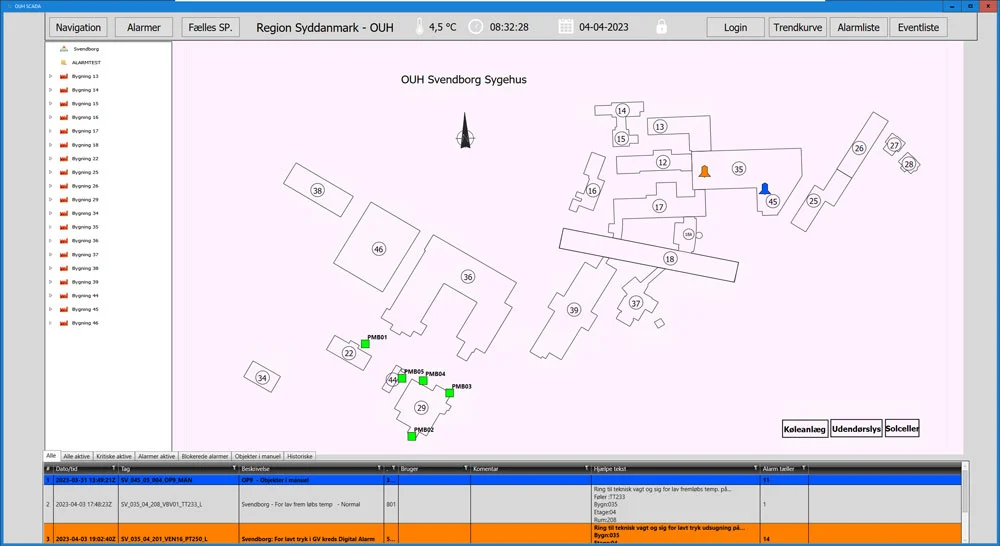The height and width of the screenshot is (546, 1000).
Task: Click the compass north arrow on map
Action: tap(463, 132)
